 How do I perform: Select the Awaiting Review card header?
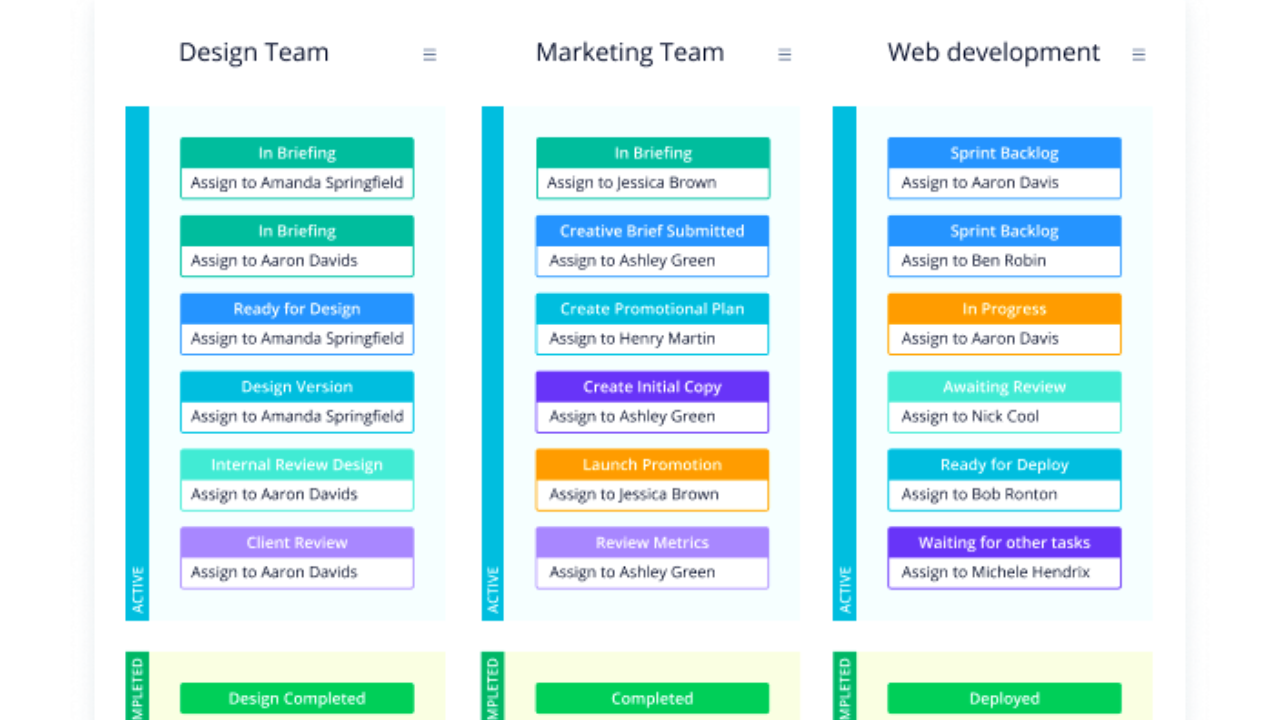[x=1004, y=387]
